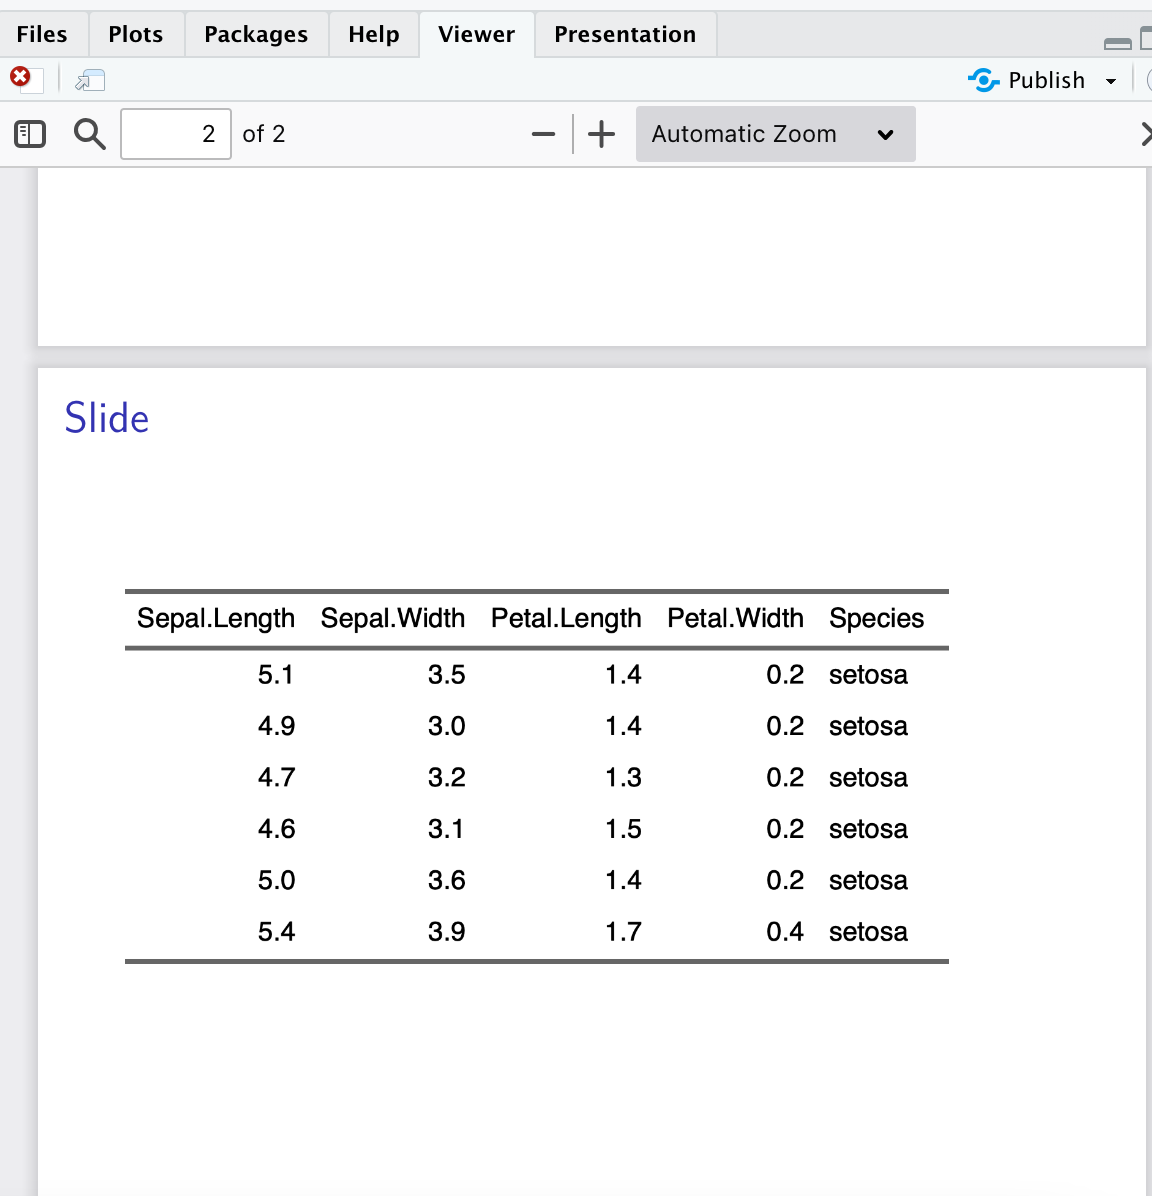Click the "4.6" Sepal.Length cell
The width and height of the screenshot is (1152, 1196).
tap(275, 829)
